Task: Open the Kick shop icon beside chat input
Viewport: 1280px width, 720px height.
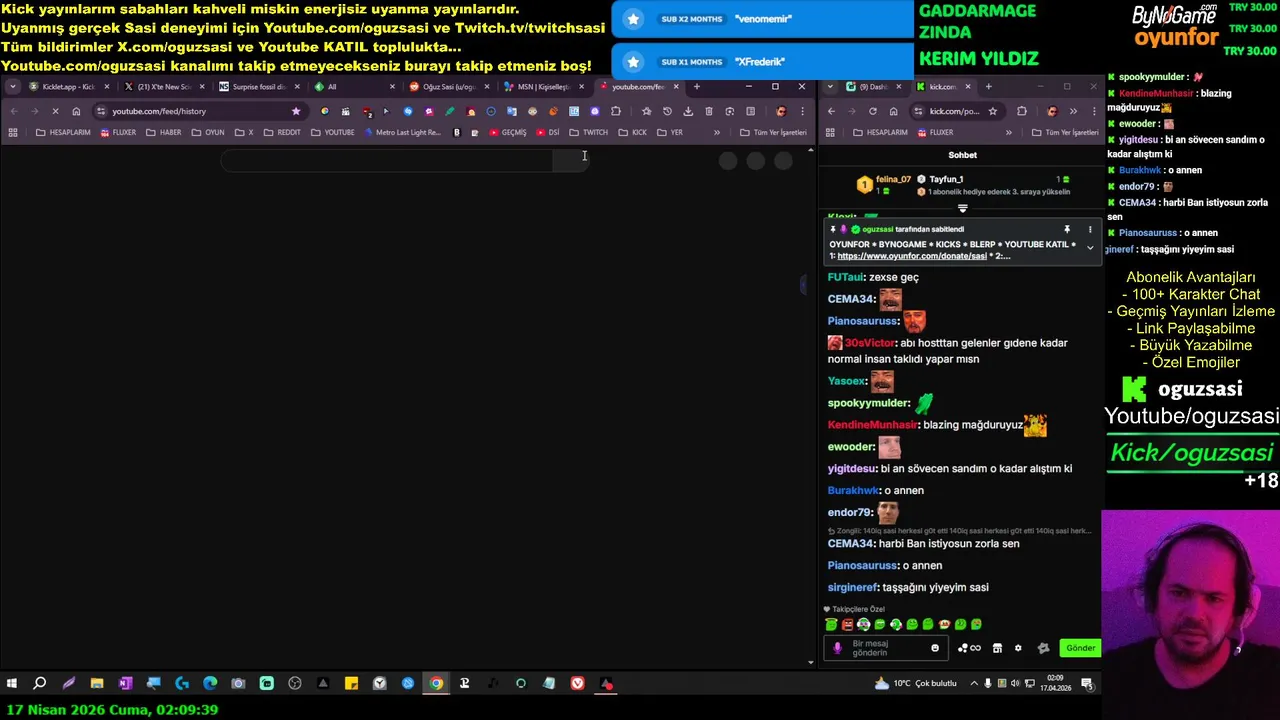Action: point(997,648)
